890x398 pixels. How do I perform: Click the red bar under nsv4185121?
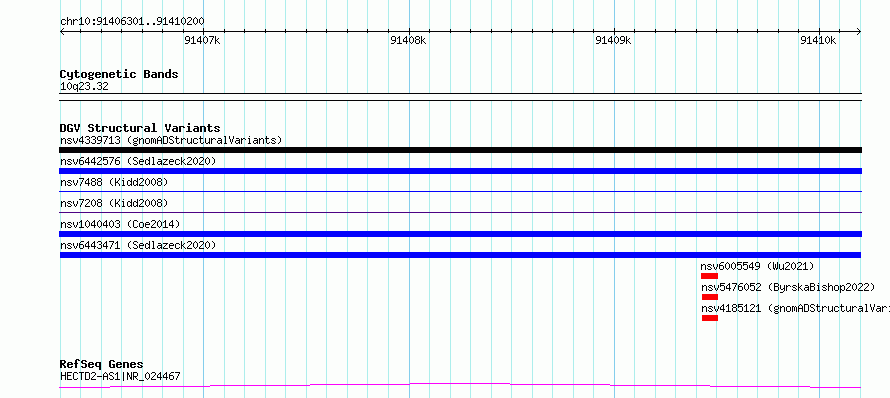(x=710, y=318)
